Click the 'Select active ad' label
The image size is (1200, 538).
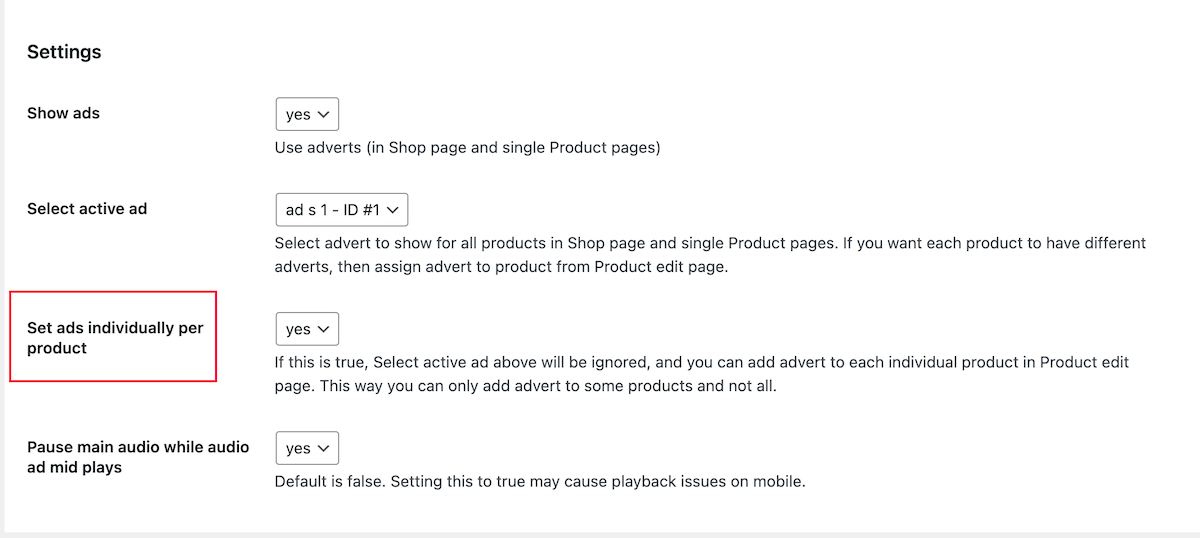click(x=87, y=209)
